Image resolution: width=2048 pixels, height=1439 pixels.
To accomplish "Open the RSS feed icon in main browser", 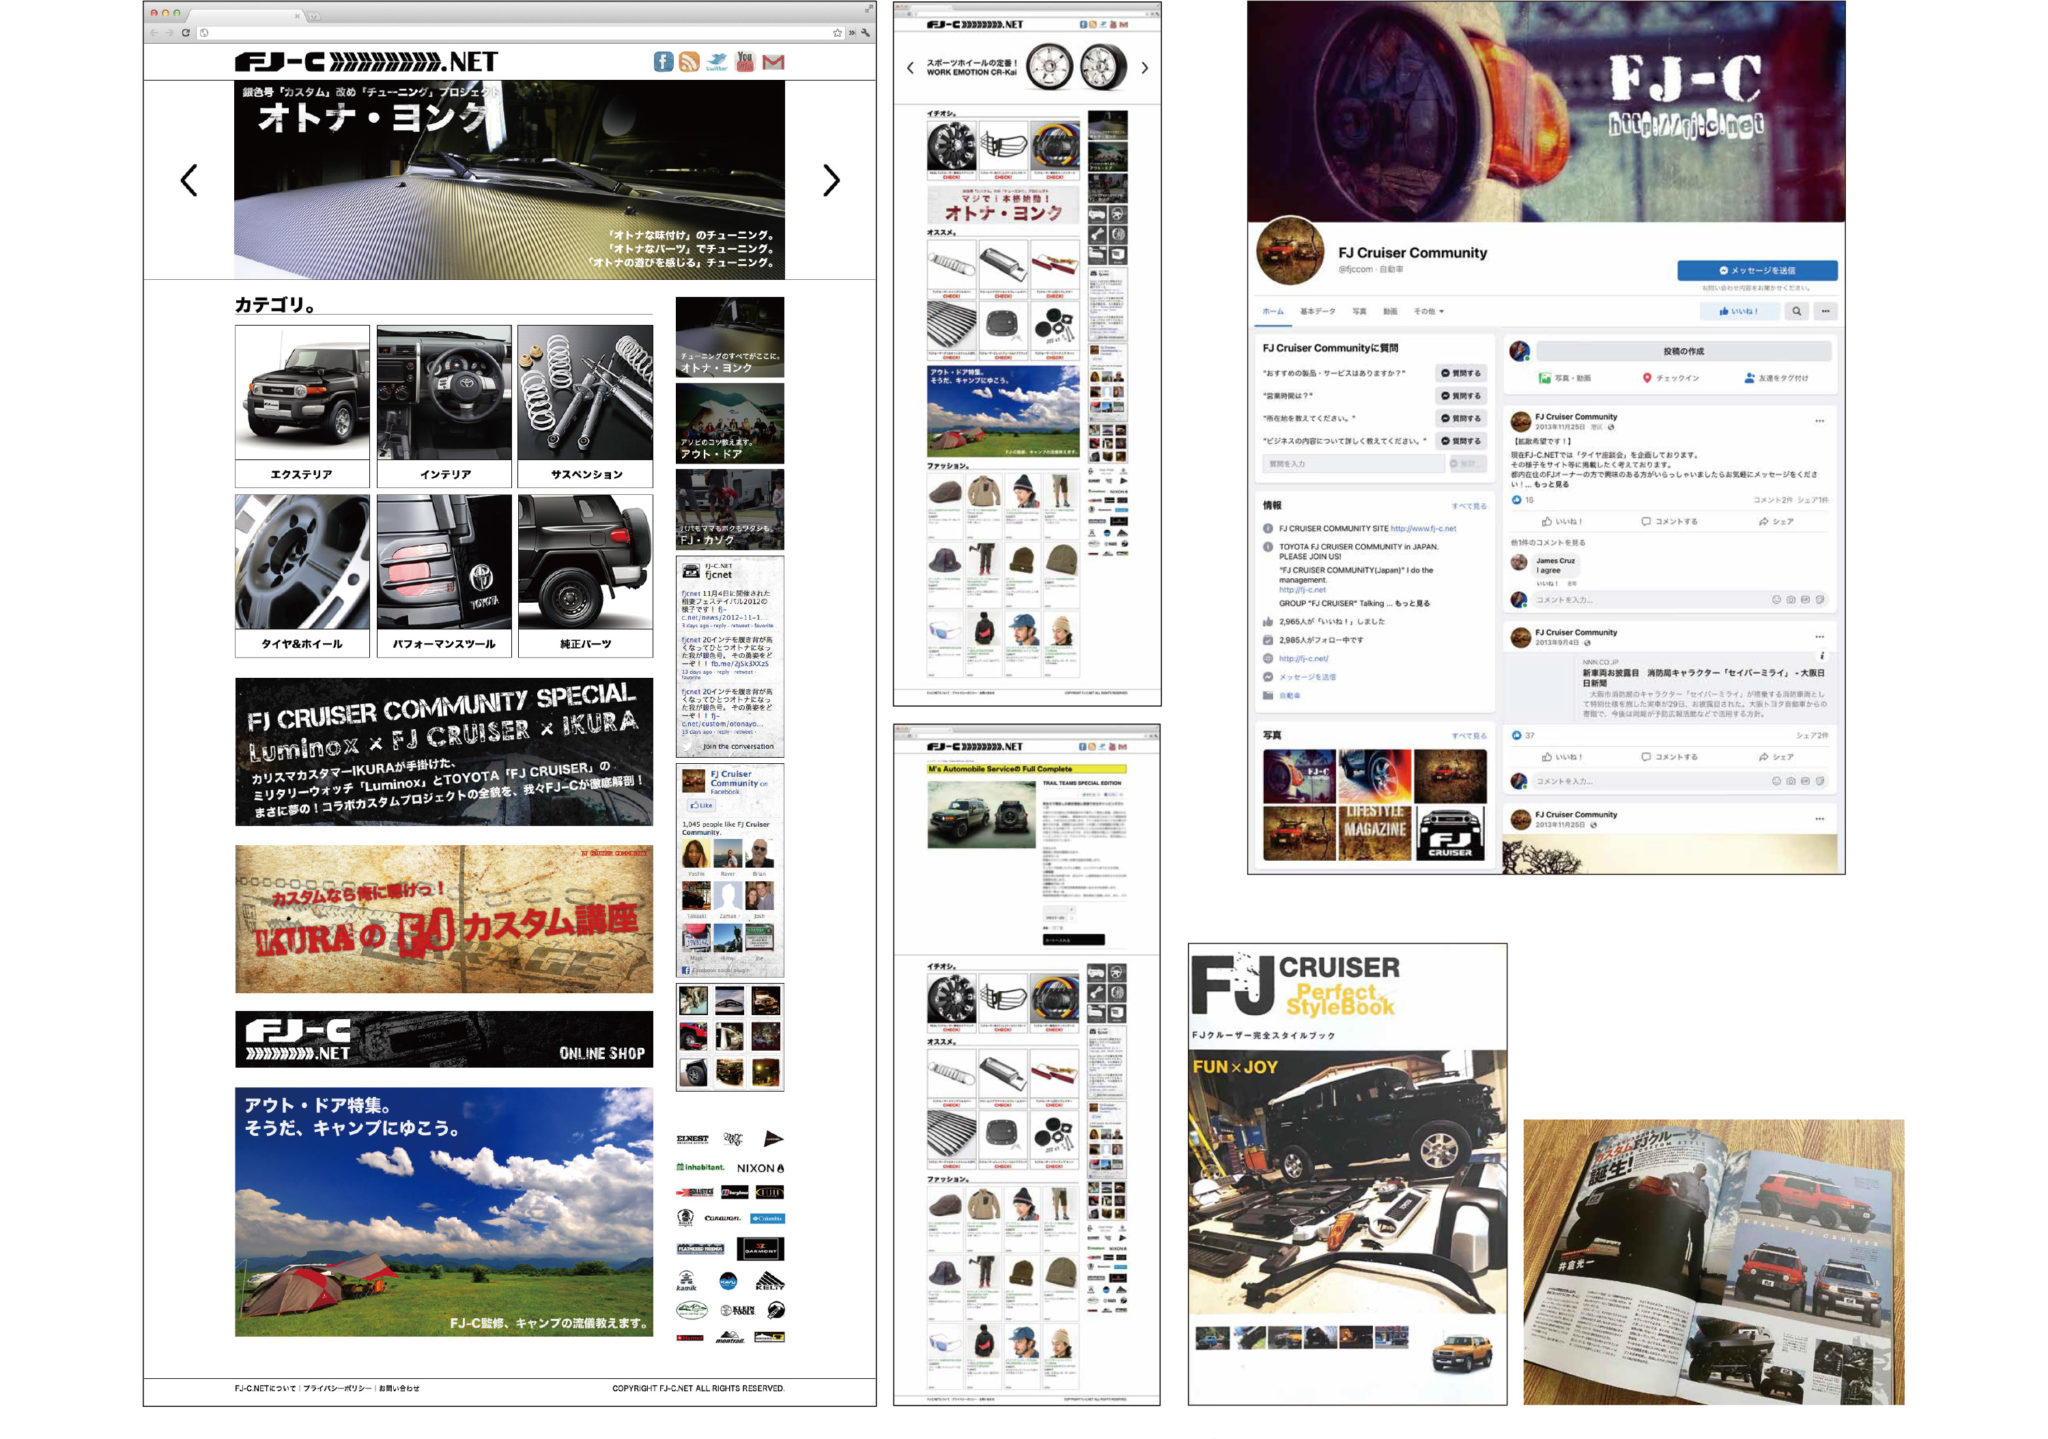I will (x=689, y=62).
